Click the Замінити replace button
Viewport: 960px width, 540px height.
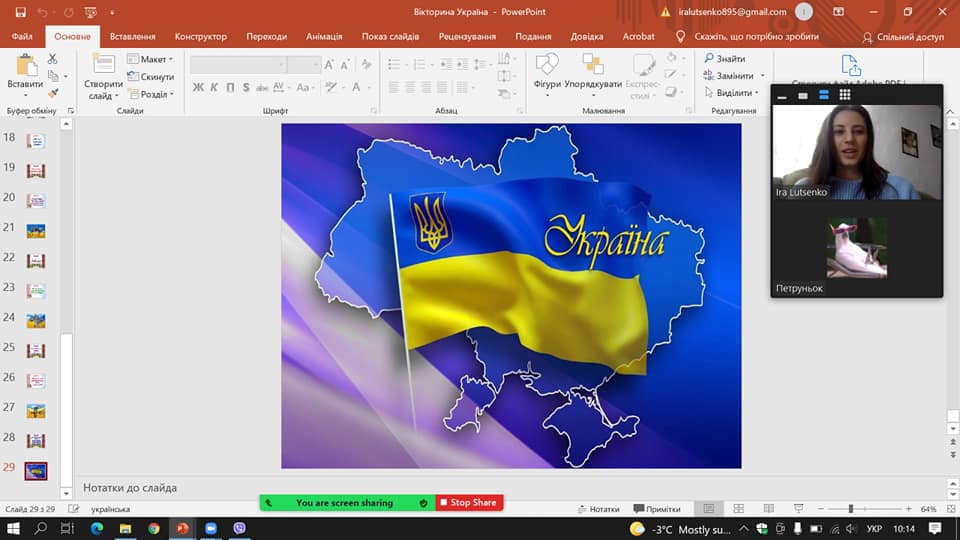point(729,76)
